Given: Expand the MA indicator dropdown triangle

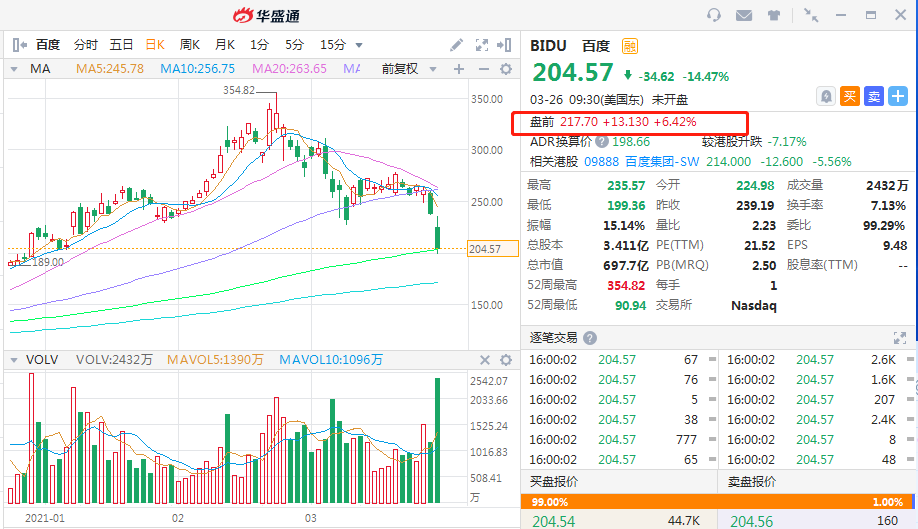Looking at the screenshot, I should pos(14,69).
